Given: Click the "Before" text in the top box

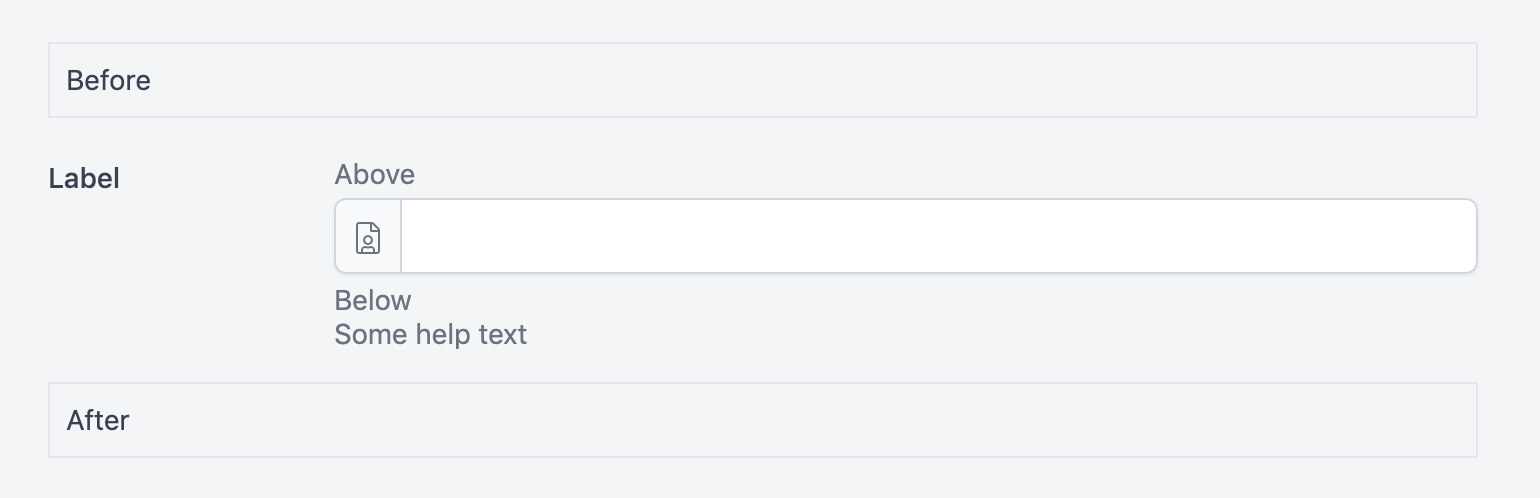Looking at the screenshot, I should (108, 81).
